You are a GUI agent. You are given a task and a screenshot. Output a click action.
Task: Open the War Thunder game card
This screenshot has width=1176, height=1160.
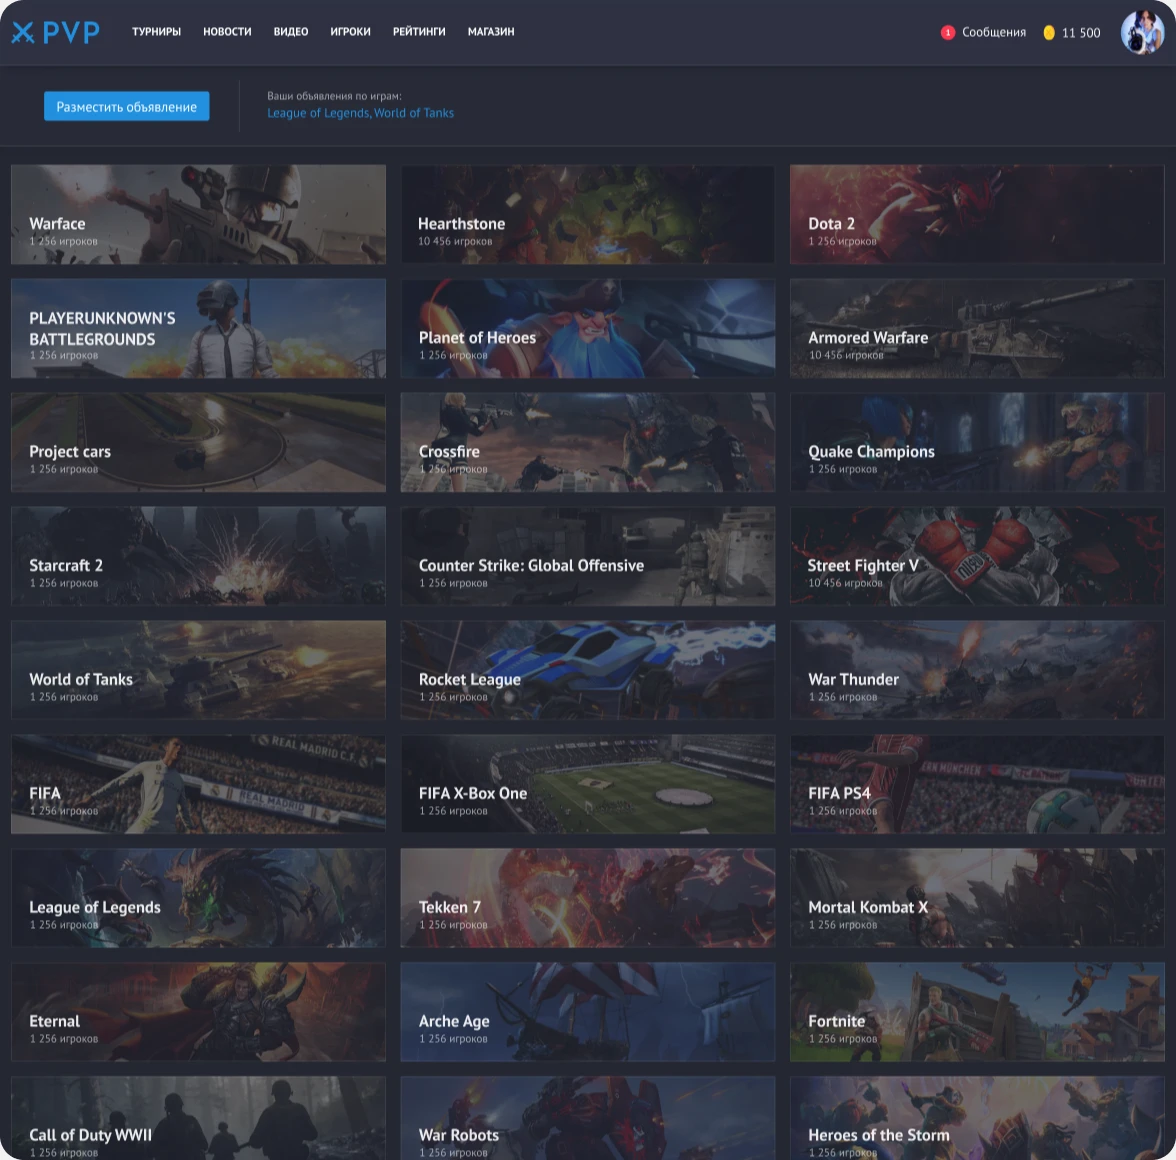pos(977,670)
